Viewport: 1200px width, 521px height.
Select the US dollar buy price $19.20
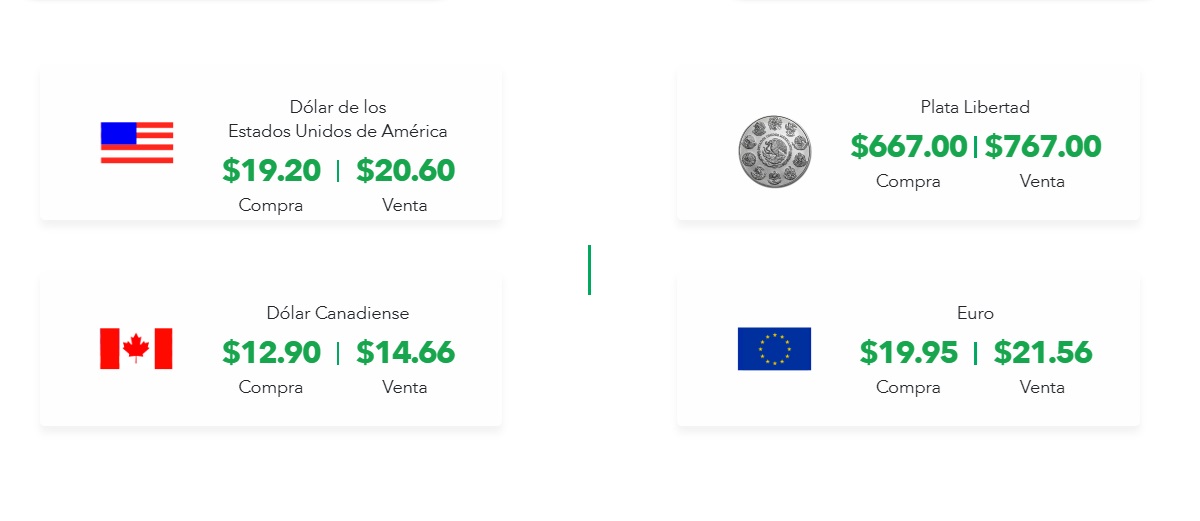(272, 171)
